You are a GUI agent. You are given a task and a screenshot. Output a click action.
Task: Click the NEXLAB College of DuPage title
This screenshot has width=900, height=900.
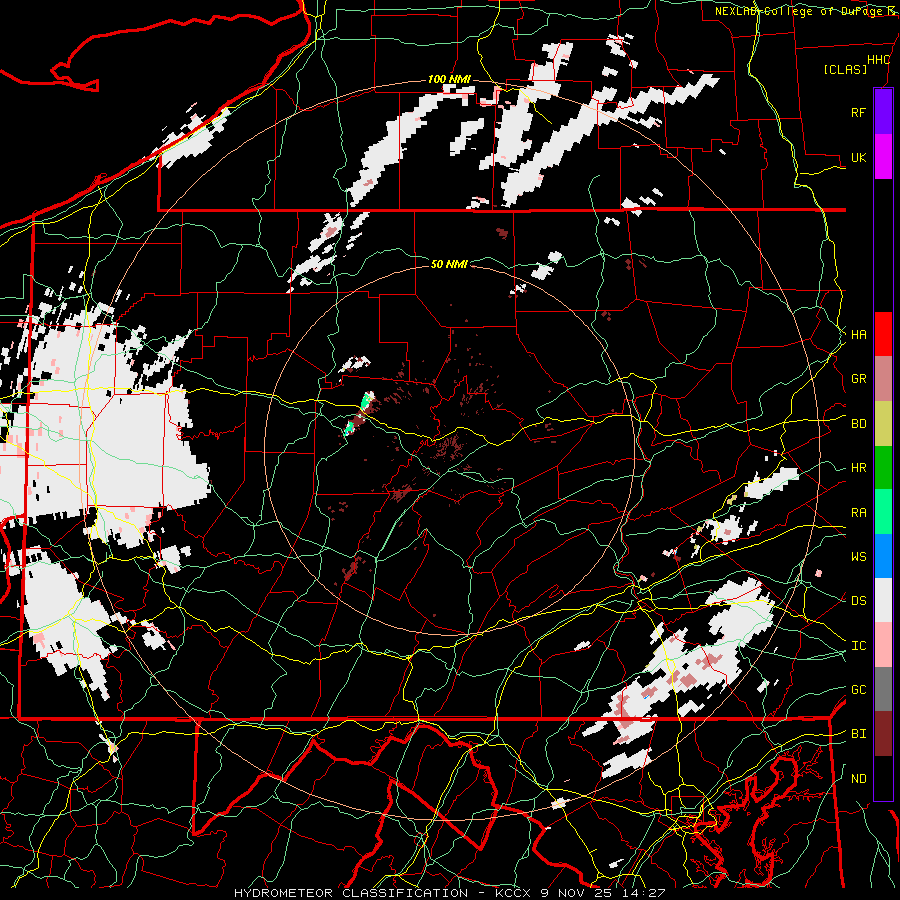click(804, 11)
